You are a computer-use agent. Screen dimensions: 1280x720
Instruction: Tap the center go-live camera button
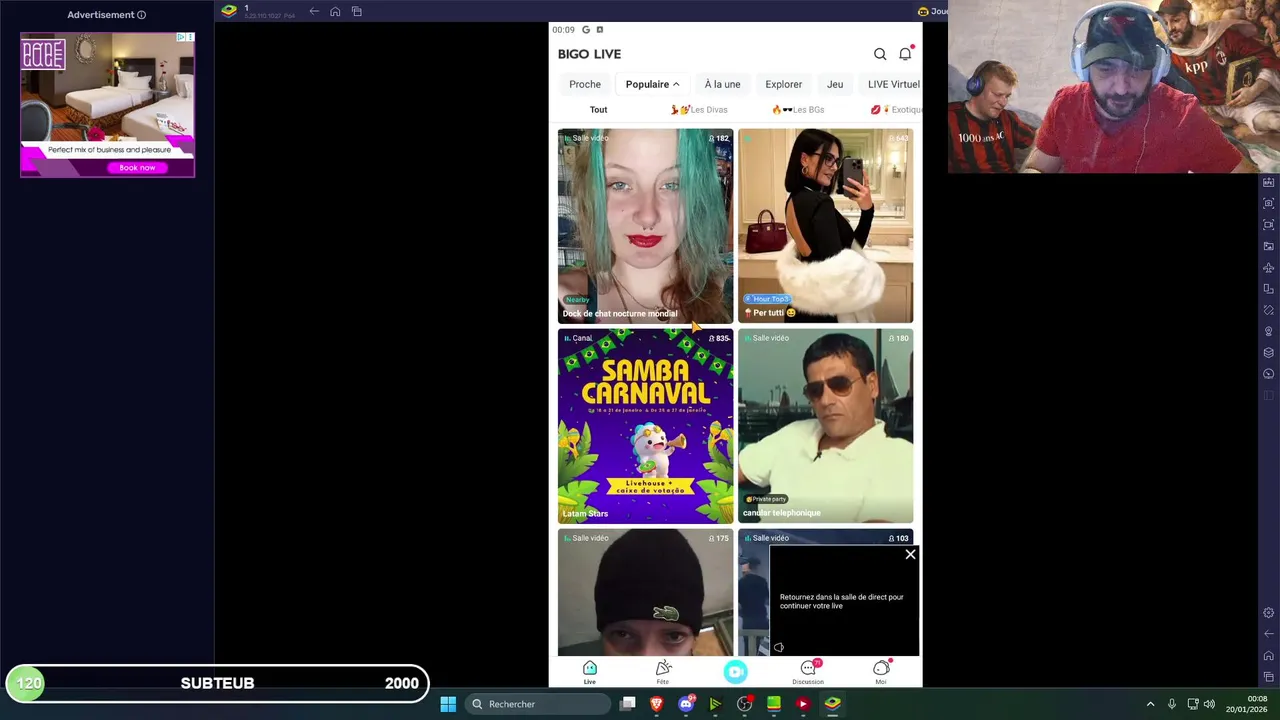tap(736, 672)
